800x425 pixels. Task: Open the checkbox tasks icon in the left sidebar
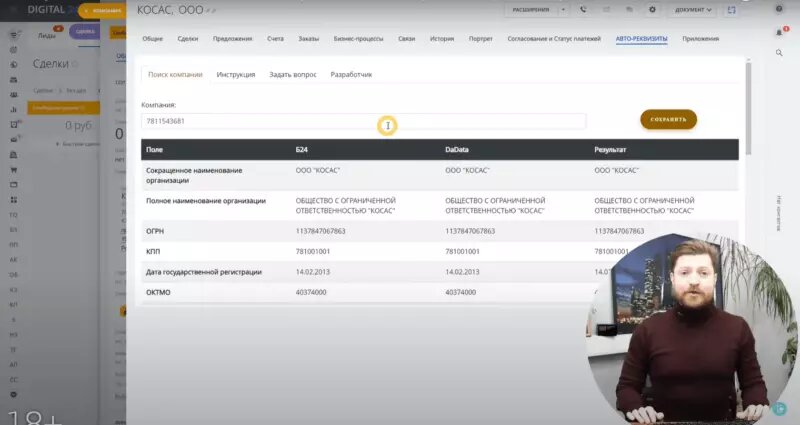(x=14, y=124)
